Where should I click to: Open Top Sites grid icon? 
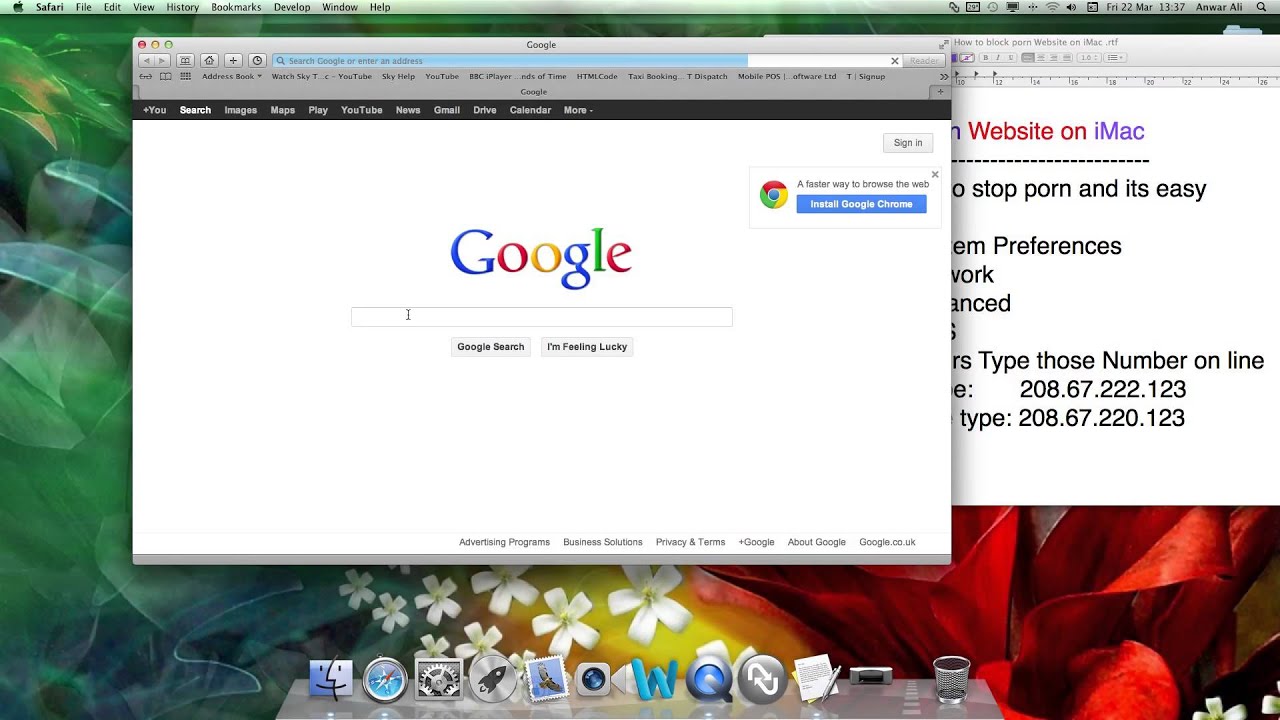185,76
